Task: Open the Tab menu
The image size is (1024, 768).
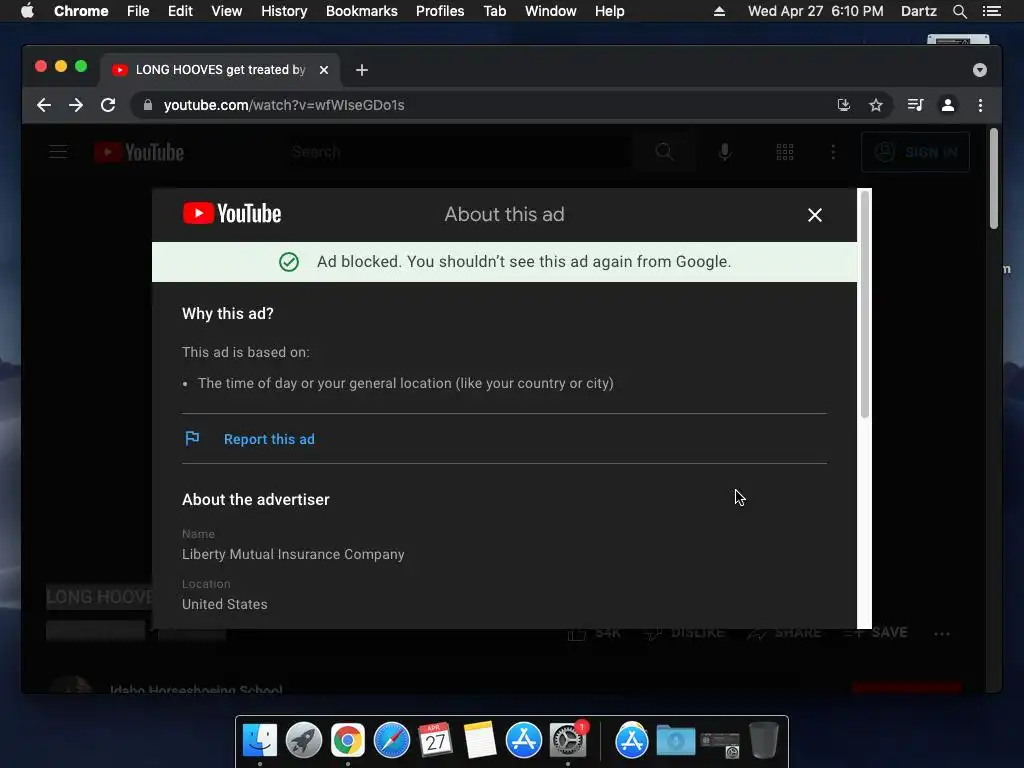Action: 495,11
